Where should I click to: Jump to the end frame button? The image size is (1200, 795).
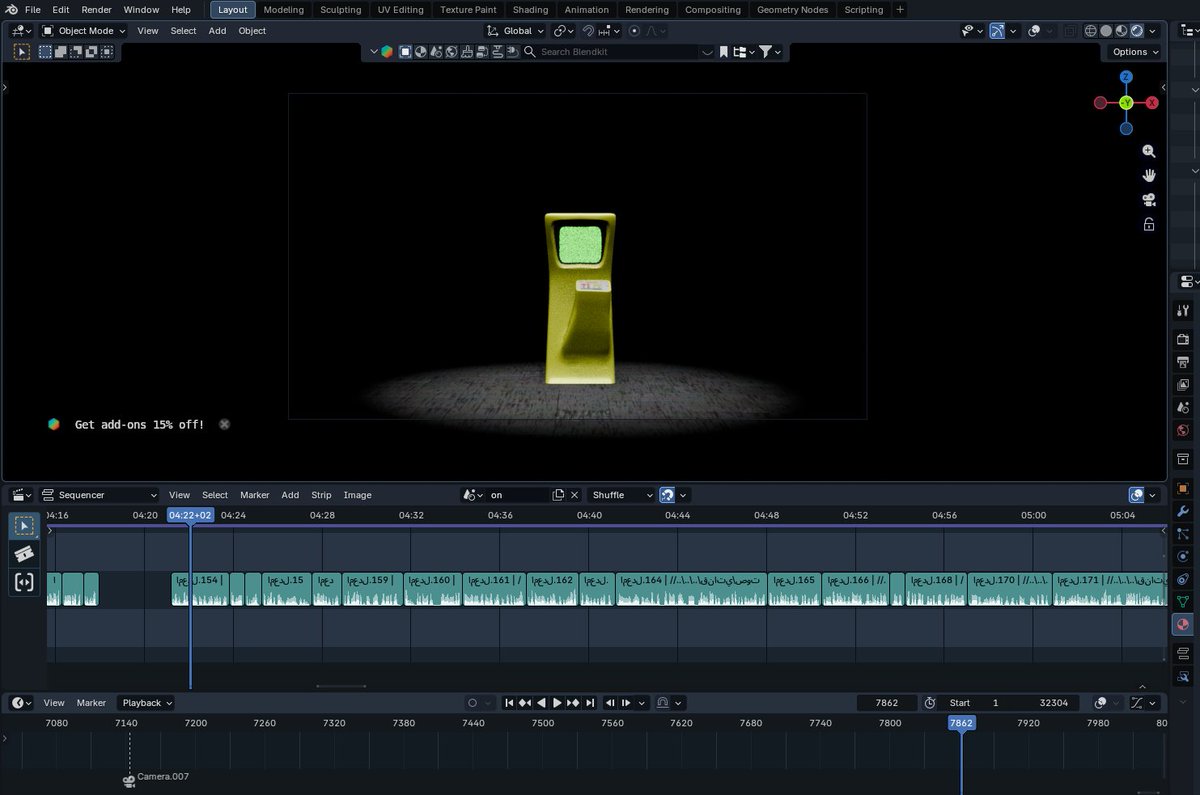pyautogui.click(x=590, y=703)
